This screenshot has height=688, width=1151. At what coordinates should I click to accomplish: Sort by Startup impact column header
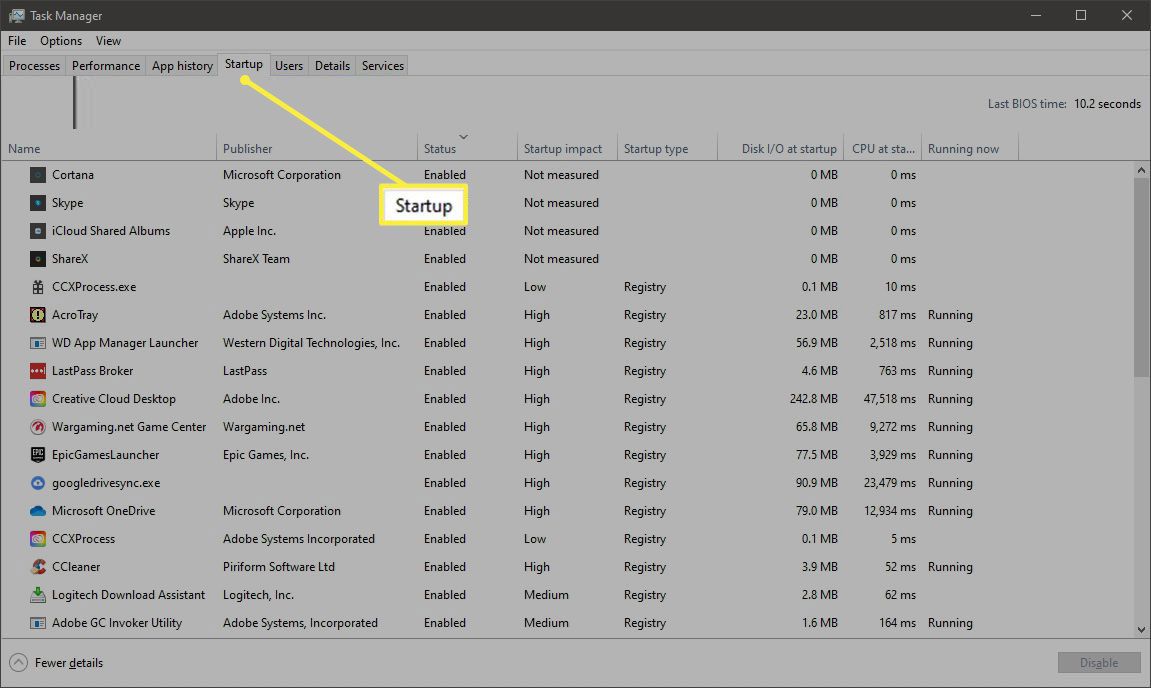click(567, 148)
